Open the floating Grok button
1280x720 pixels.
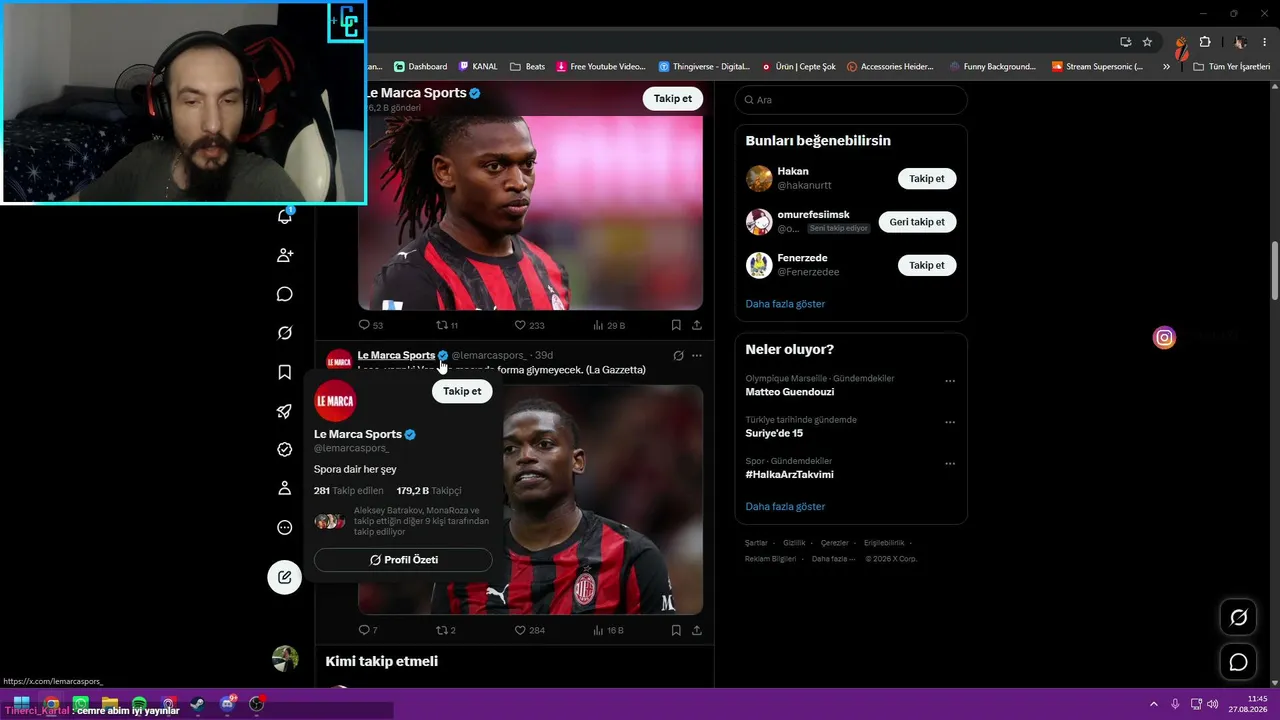1238,618
